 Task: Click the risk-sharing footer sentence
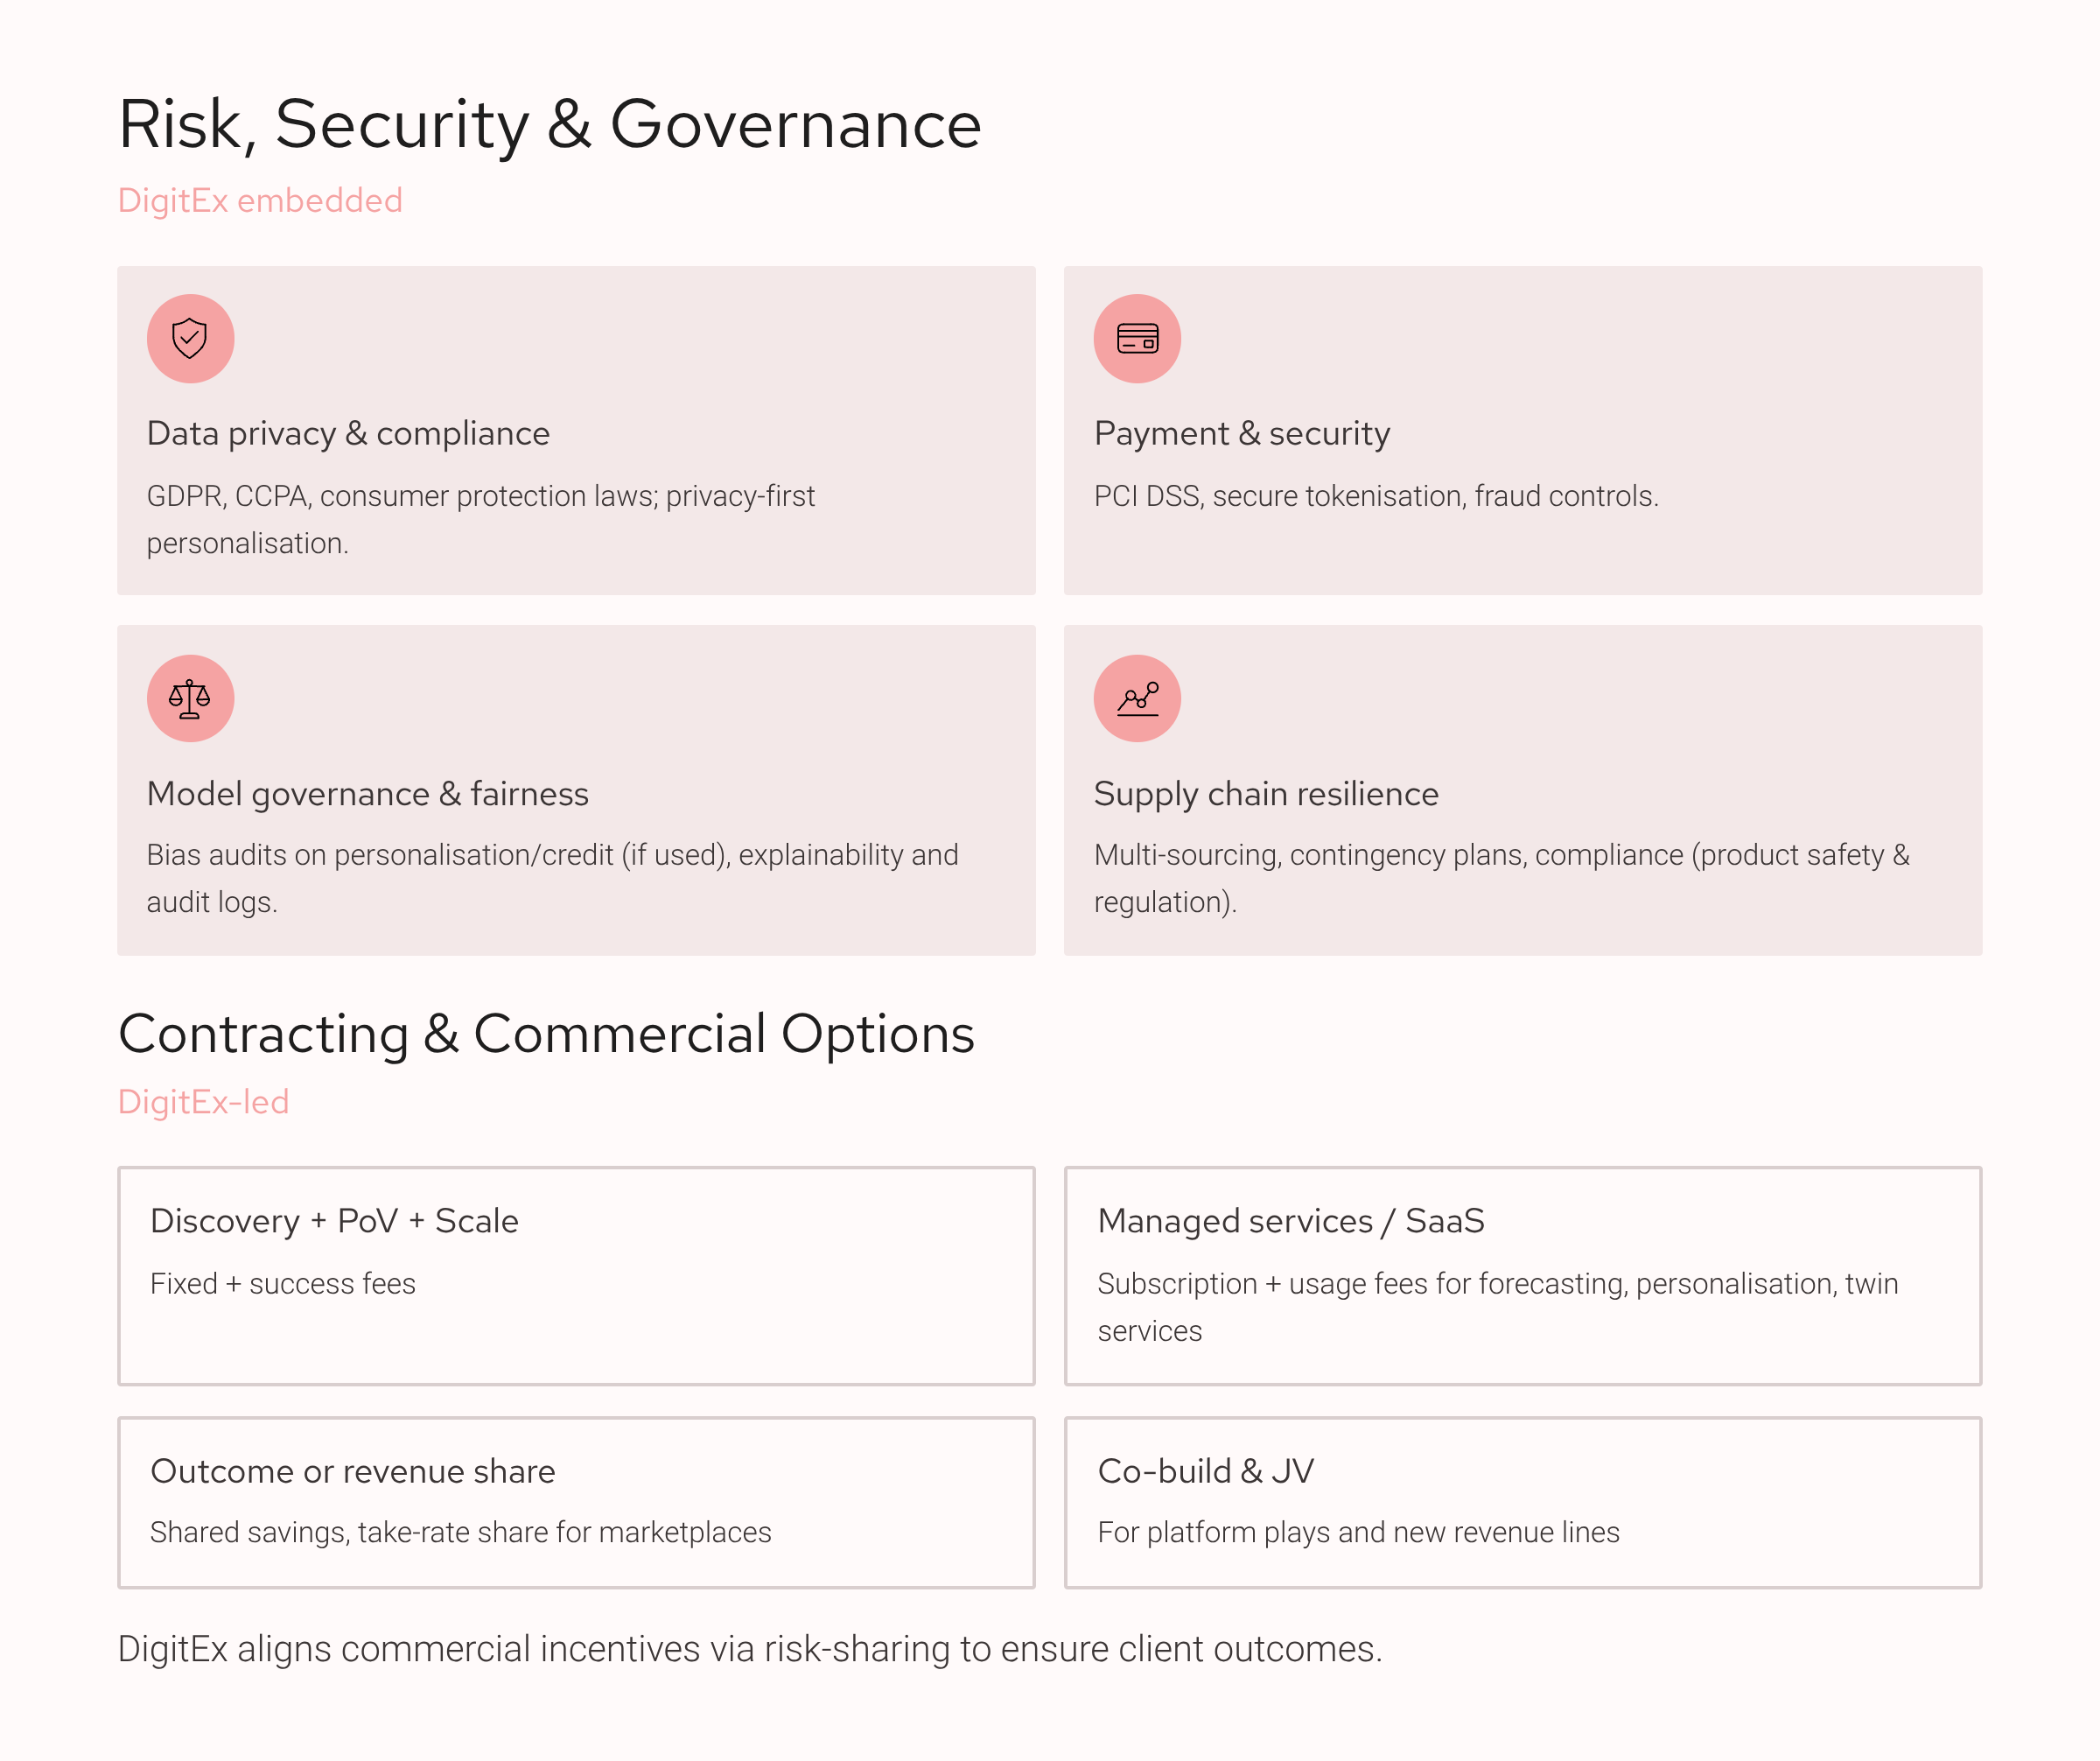pyautogui.click(x=750, y=1649)
